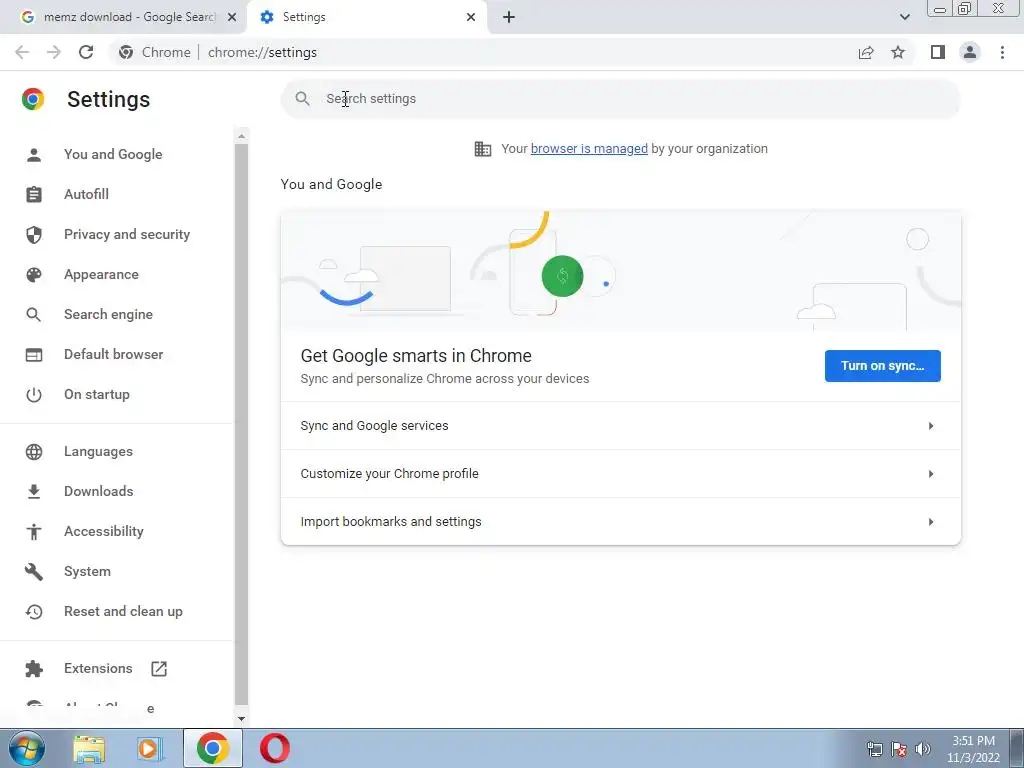Launch Opera from the taskbar
This screenshot has width=1024, height=768.
pos(274,748)
